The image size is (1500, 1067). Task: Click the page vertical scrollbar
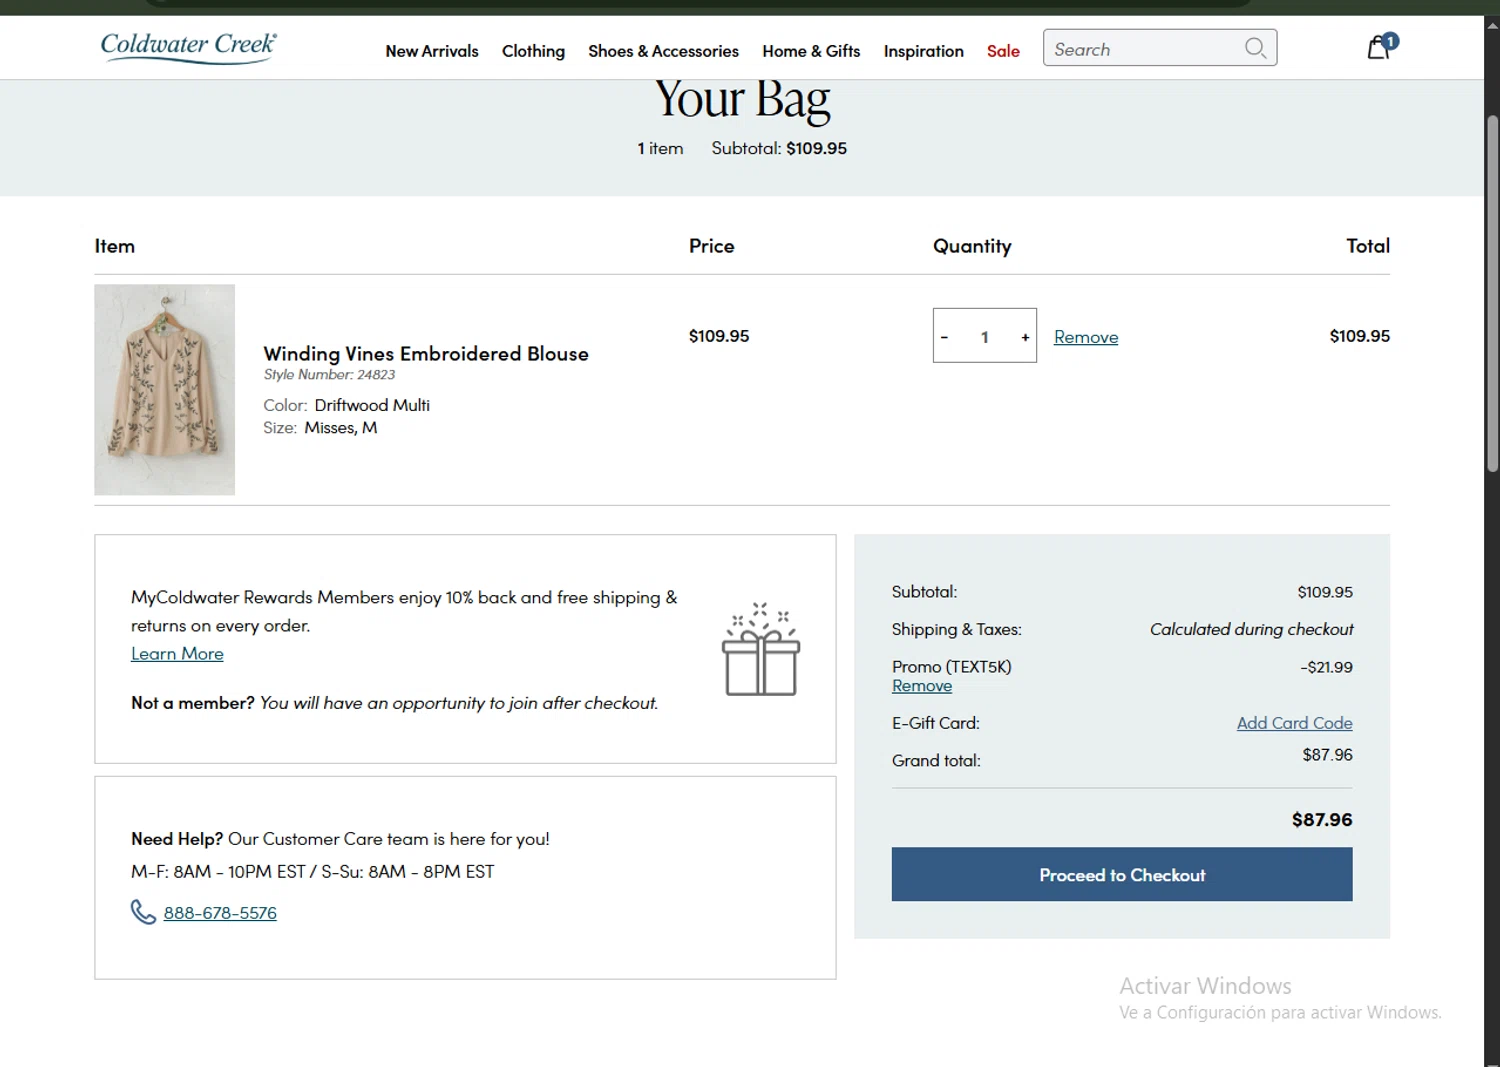click(1492, 293)
